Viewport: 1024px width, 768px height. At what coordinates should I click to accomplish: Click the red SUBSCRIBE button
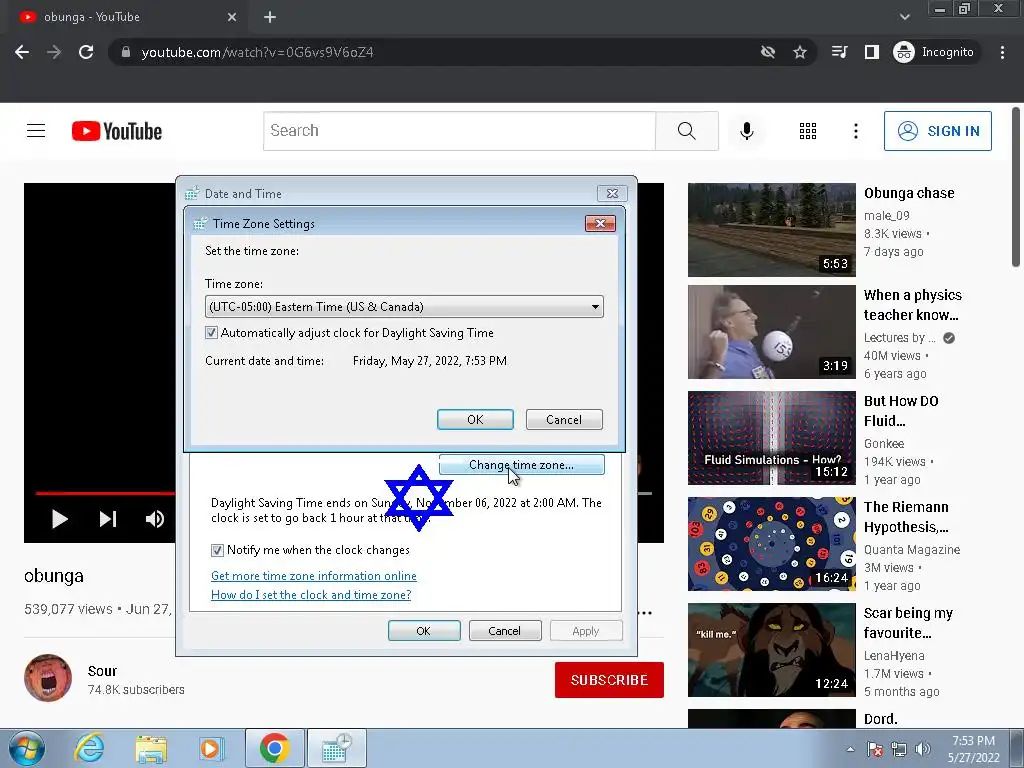pyautogui.click(x=609, y=680)
